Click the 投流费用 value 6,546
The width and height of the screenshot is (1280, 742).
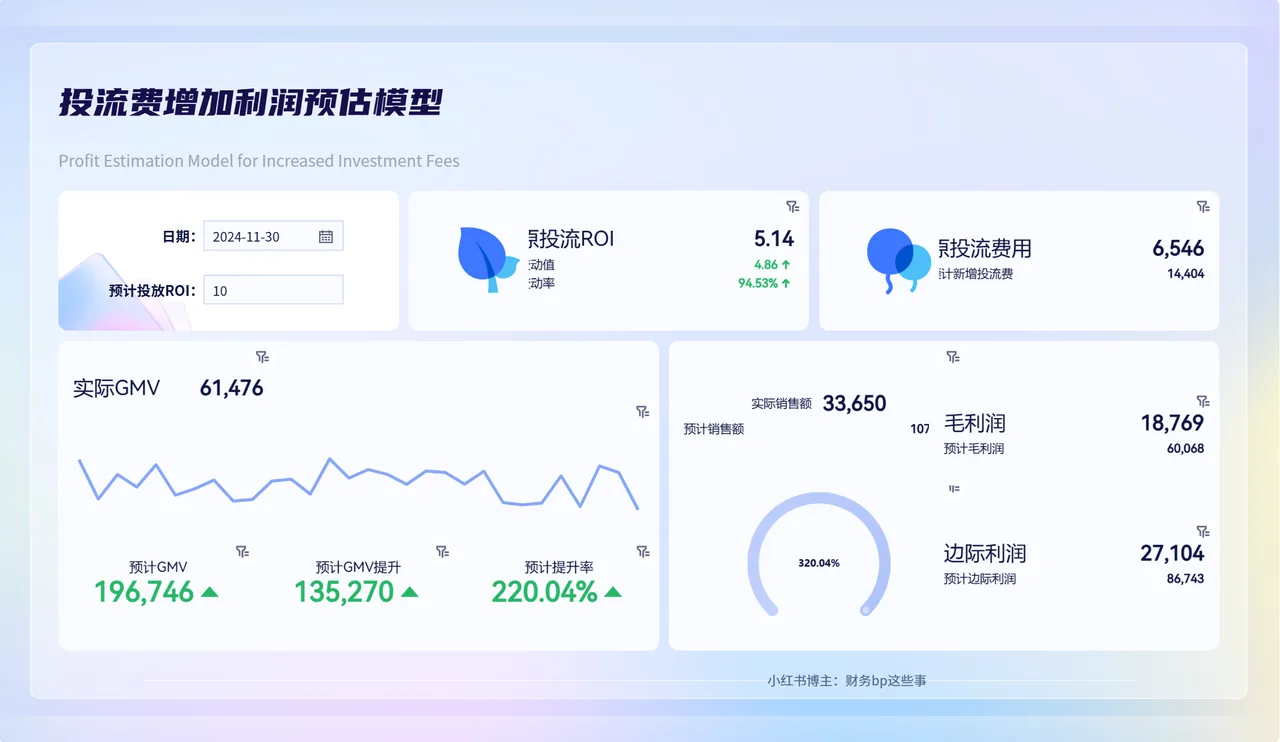(x=1178, y=248)
